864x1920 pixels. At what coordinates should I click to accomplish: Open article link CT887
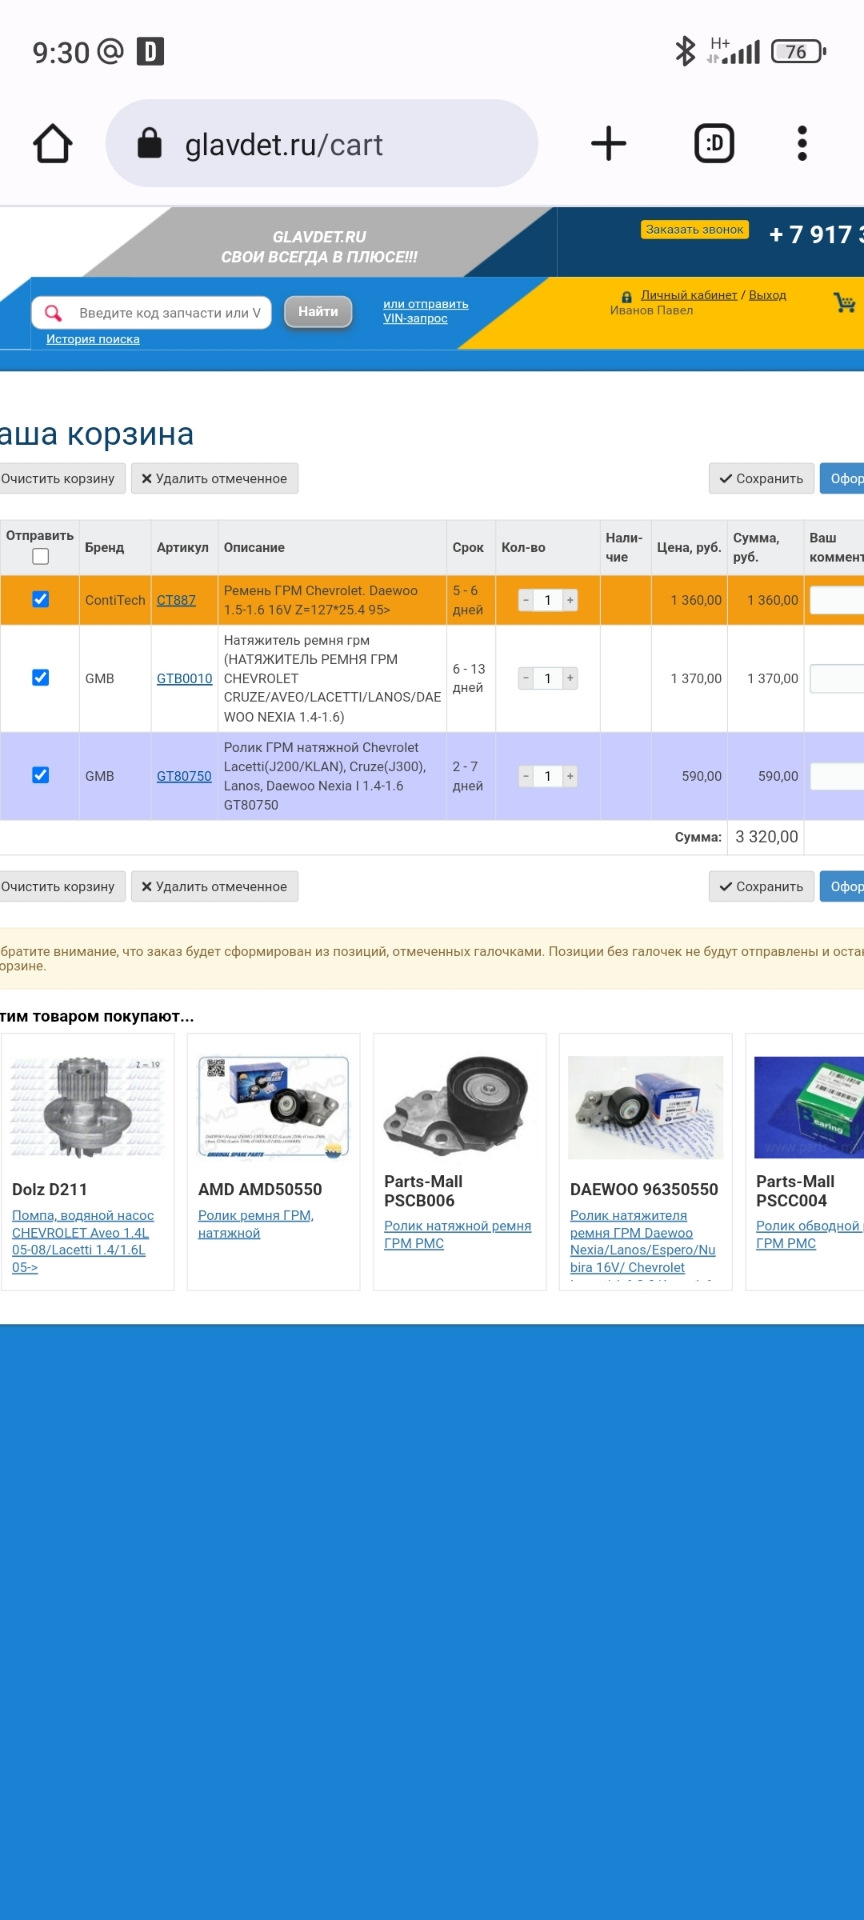tap(176, 600)
